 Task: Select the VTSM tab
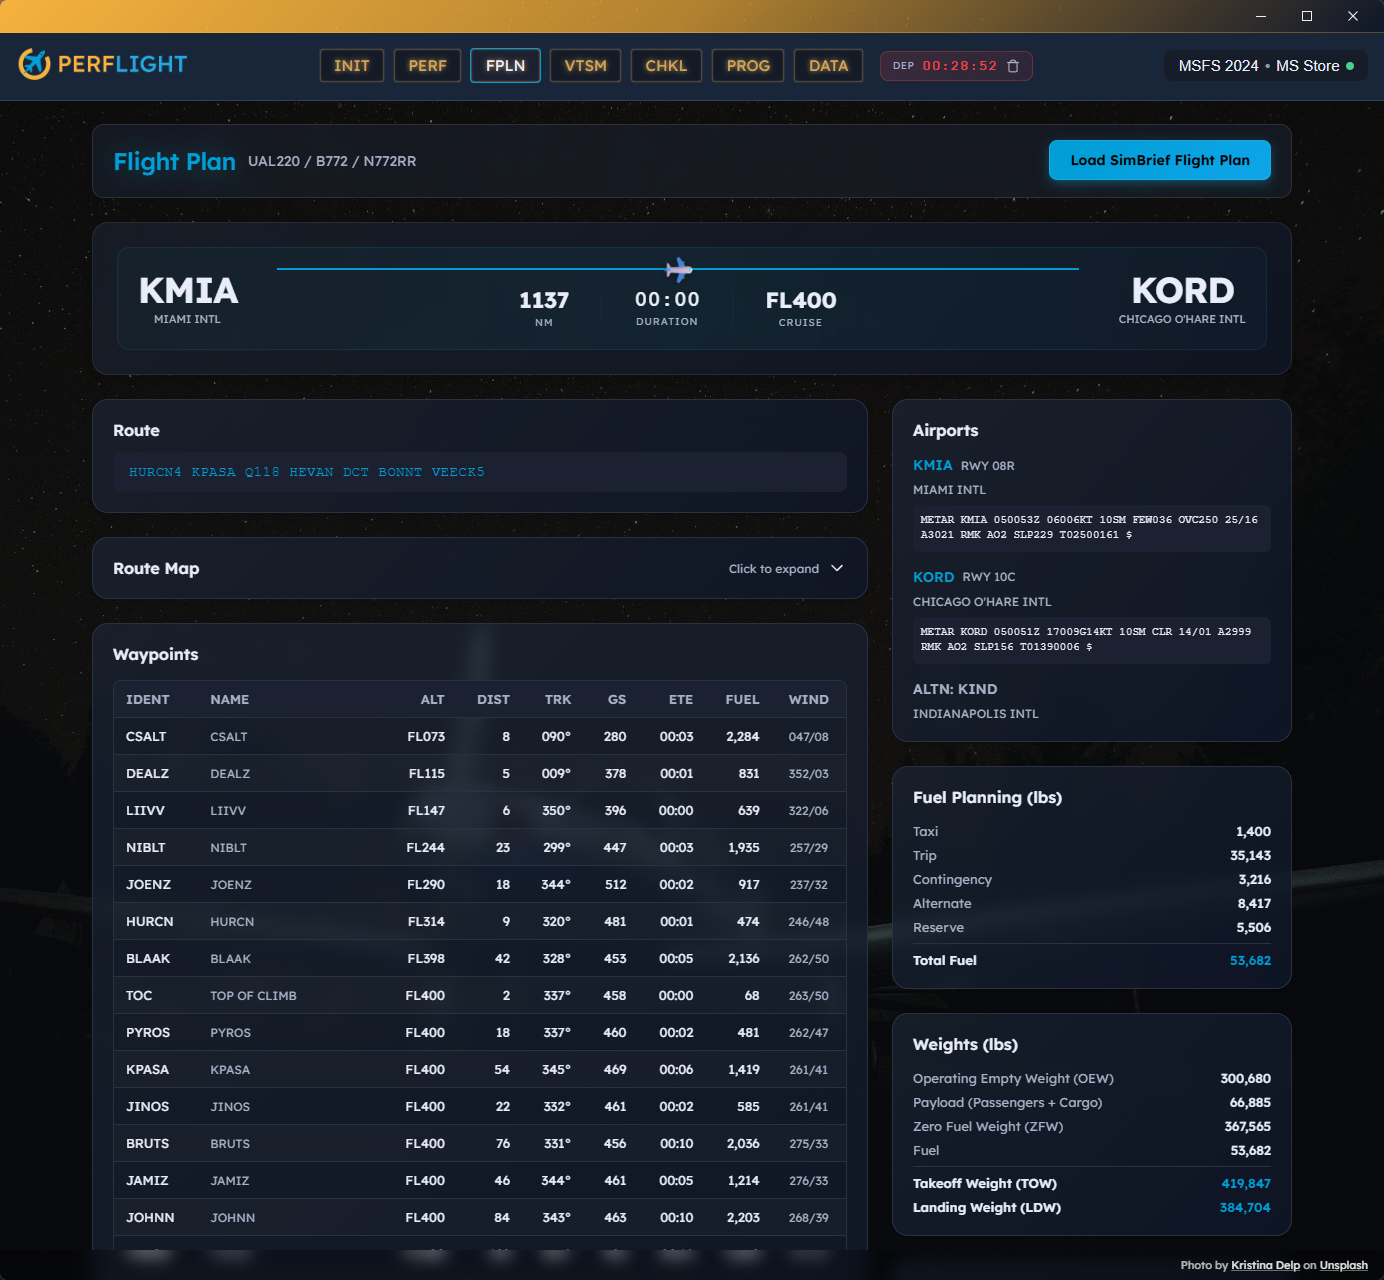click(x=585, y=65)
